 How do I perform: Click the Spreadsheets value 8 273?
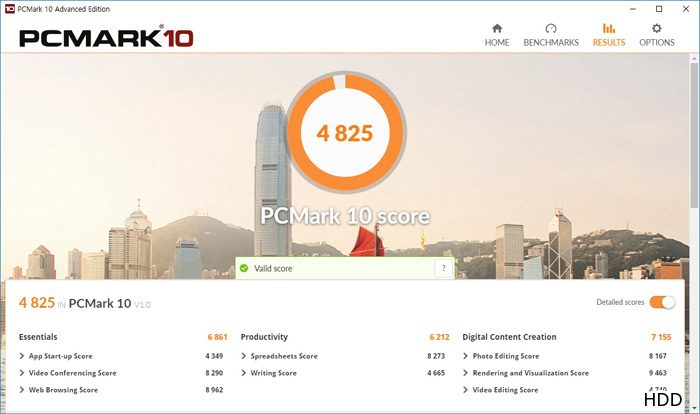click(x=436, y=356)
